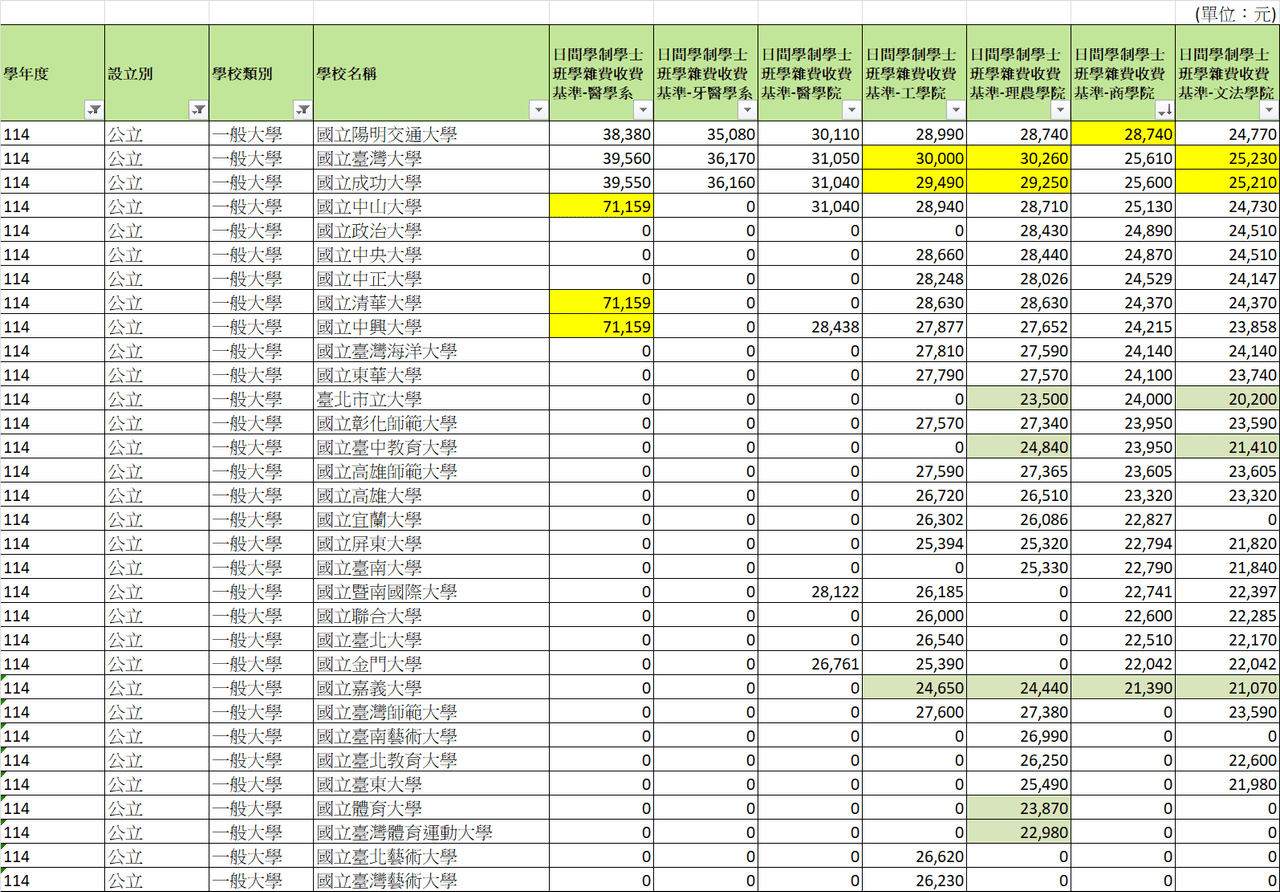
Task: Select the 28,438 cell
Action: click(810, 326)
